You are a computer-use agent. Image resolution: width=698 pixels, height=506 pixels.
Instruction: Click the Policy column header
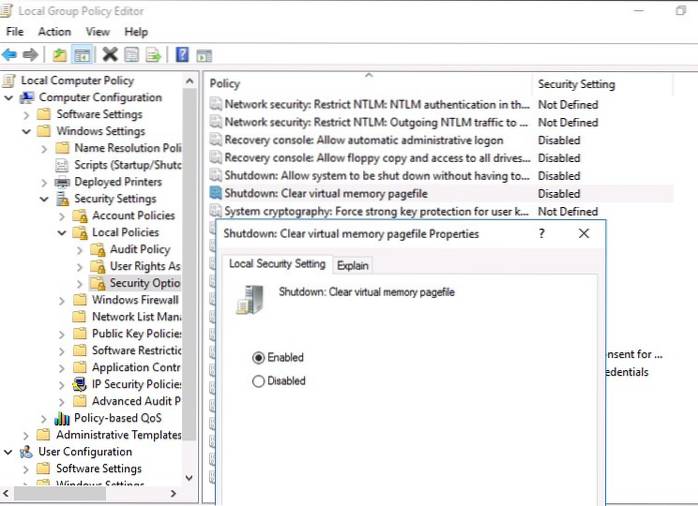[x=225, y=84]
